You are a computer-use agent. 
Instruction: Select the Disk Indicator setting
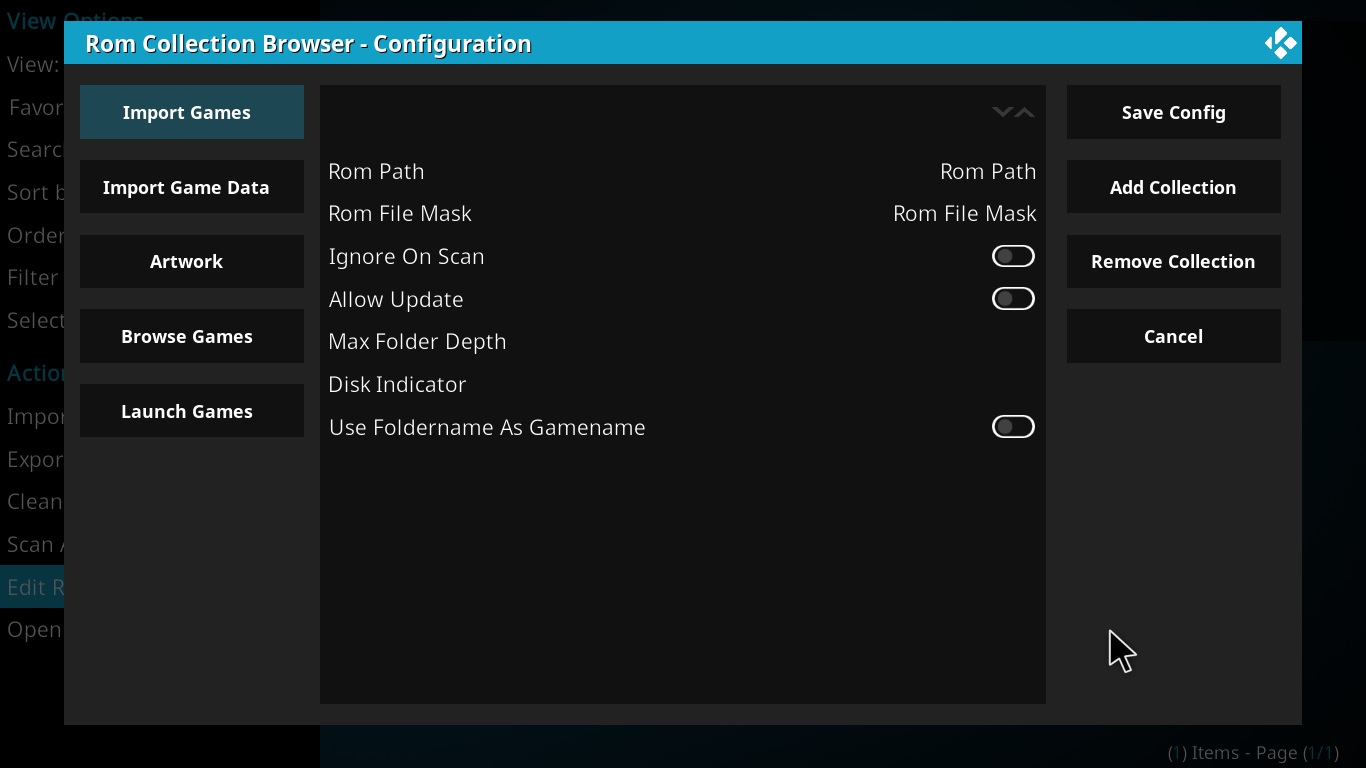tap(682, 384)
